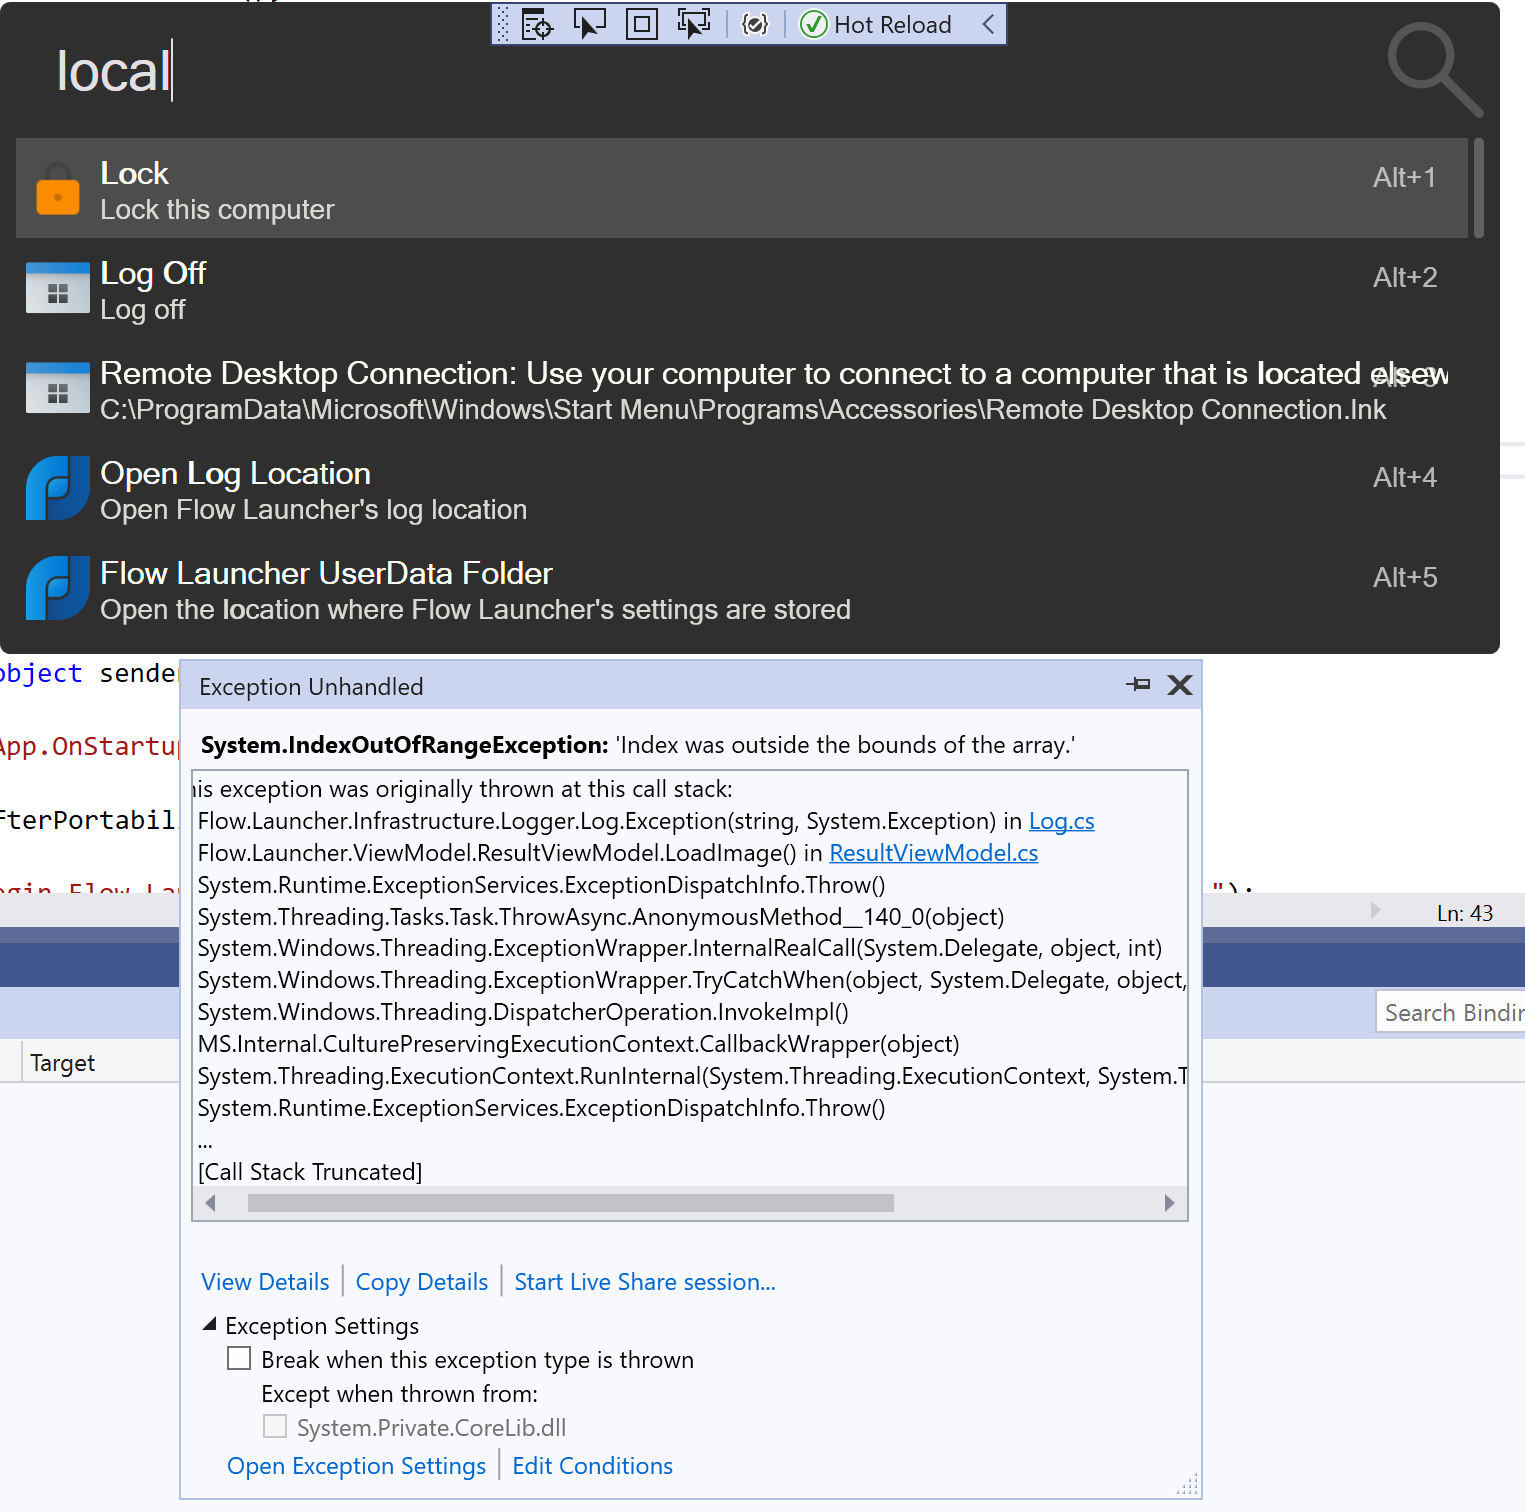Image resolution: width=1525 pixels, height=1512 pixels.
Task: Click the Flow Launcher search magnifier icon
Action: [1434, 70]
